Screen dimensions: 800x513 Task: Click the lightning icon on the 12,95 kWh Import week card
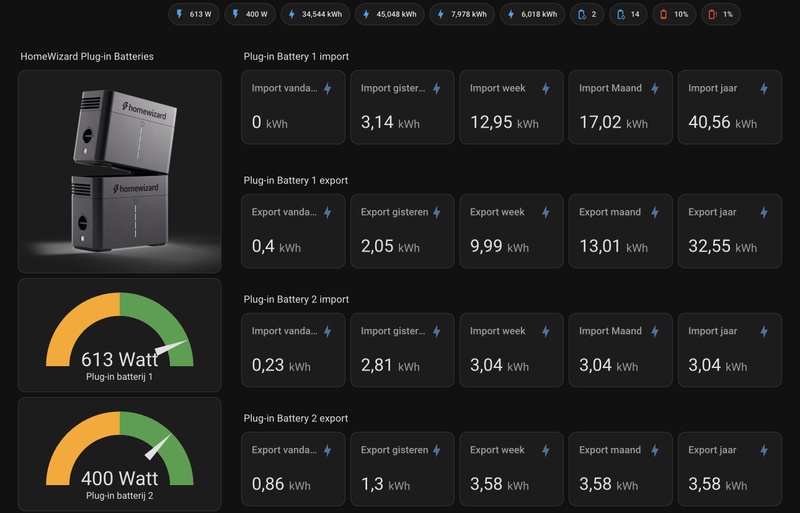[x=546, y=89]
